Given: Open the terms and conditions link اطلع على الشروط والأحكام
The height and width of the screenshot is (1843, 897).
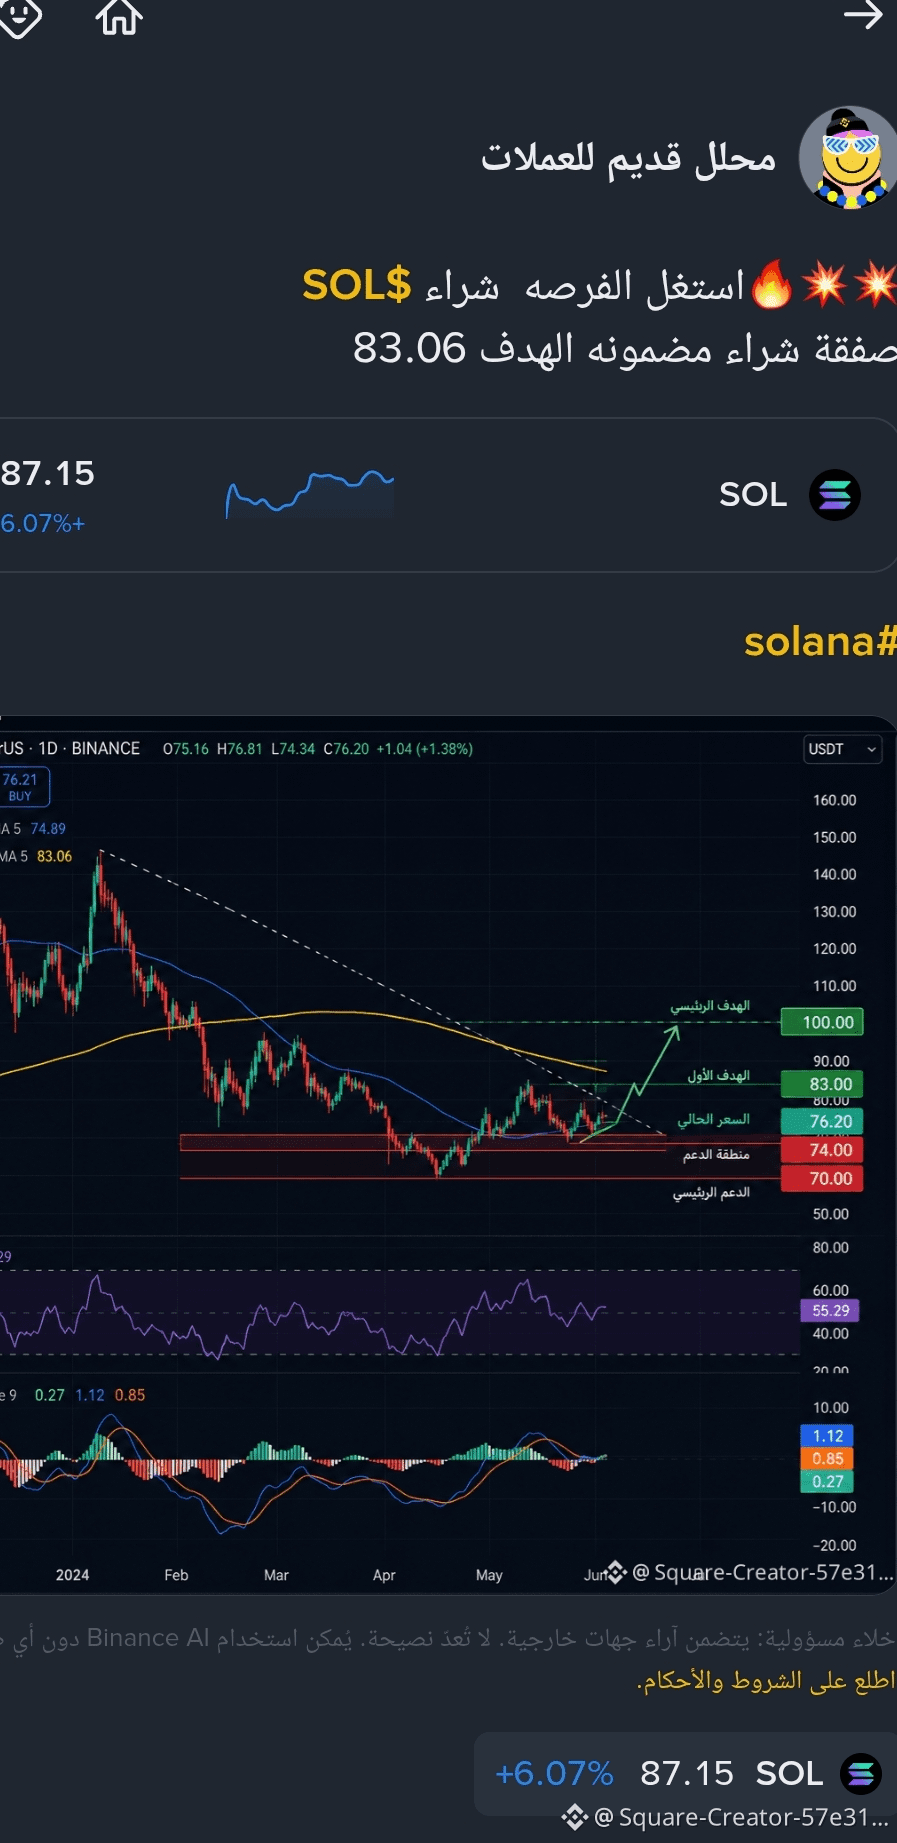Looking at the screenshot, I should point(766,1680).
